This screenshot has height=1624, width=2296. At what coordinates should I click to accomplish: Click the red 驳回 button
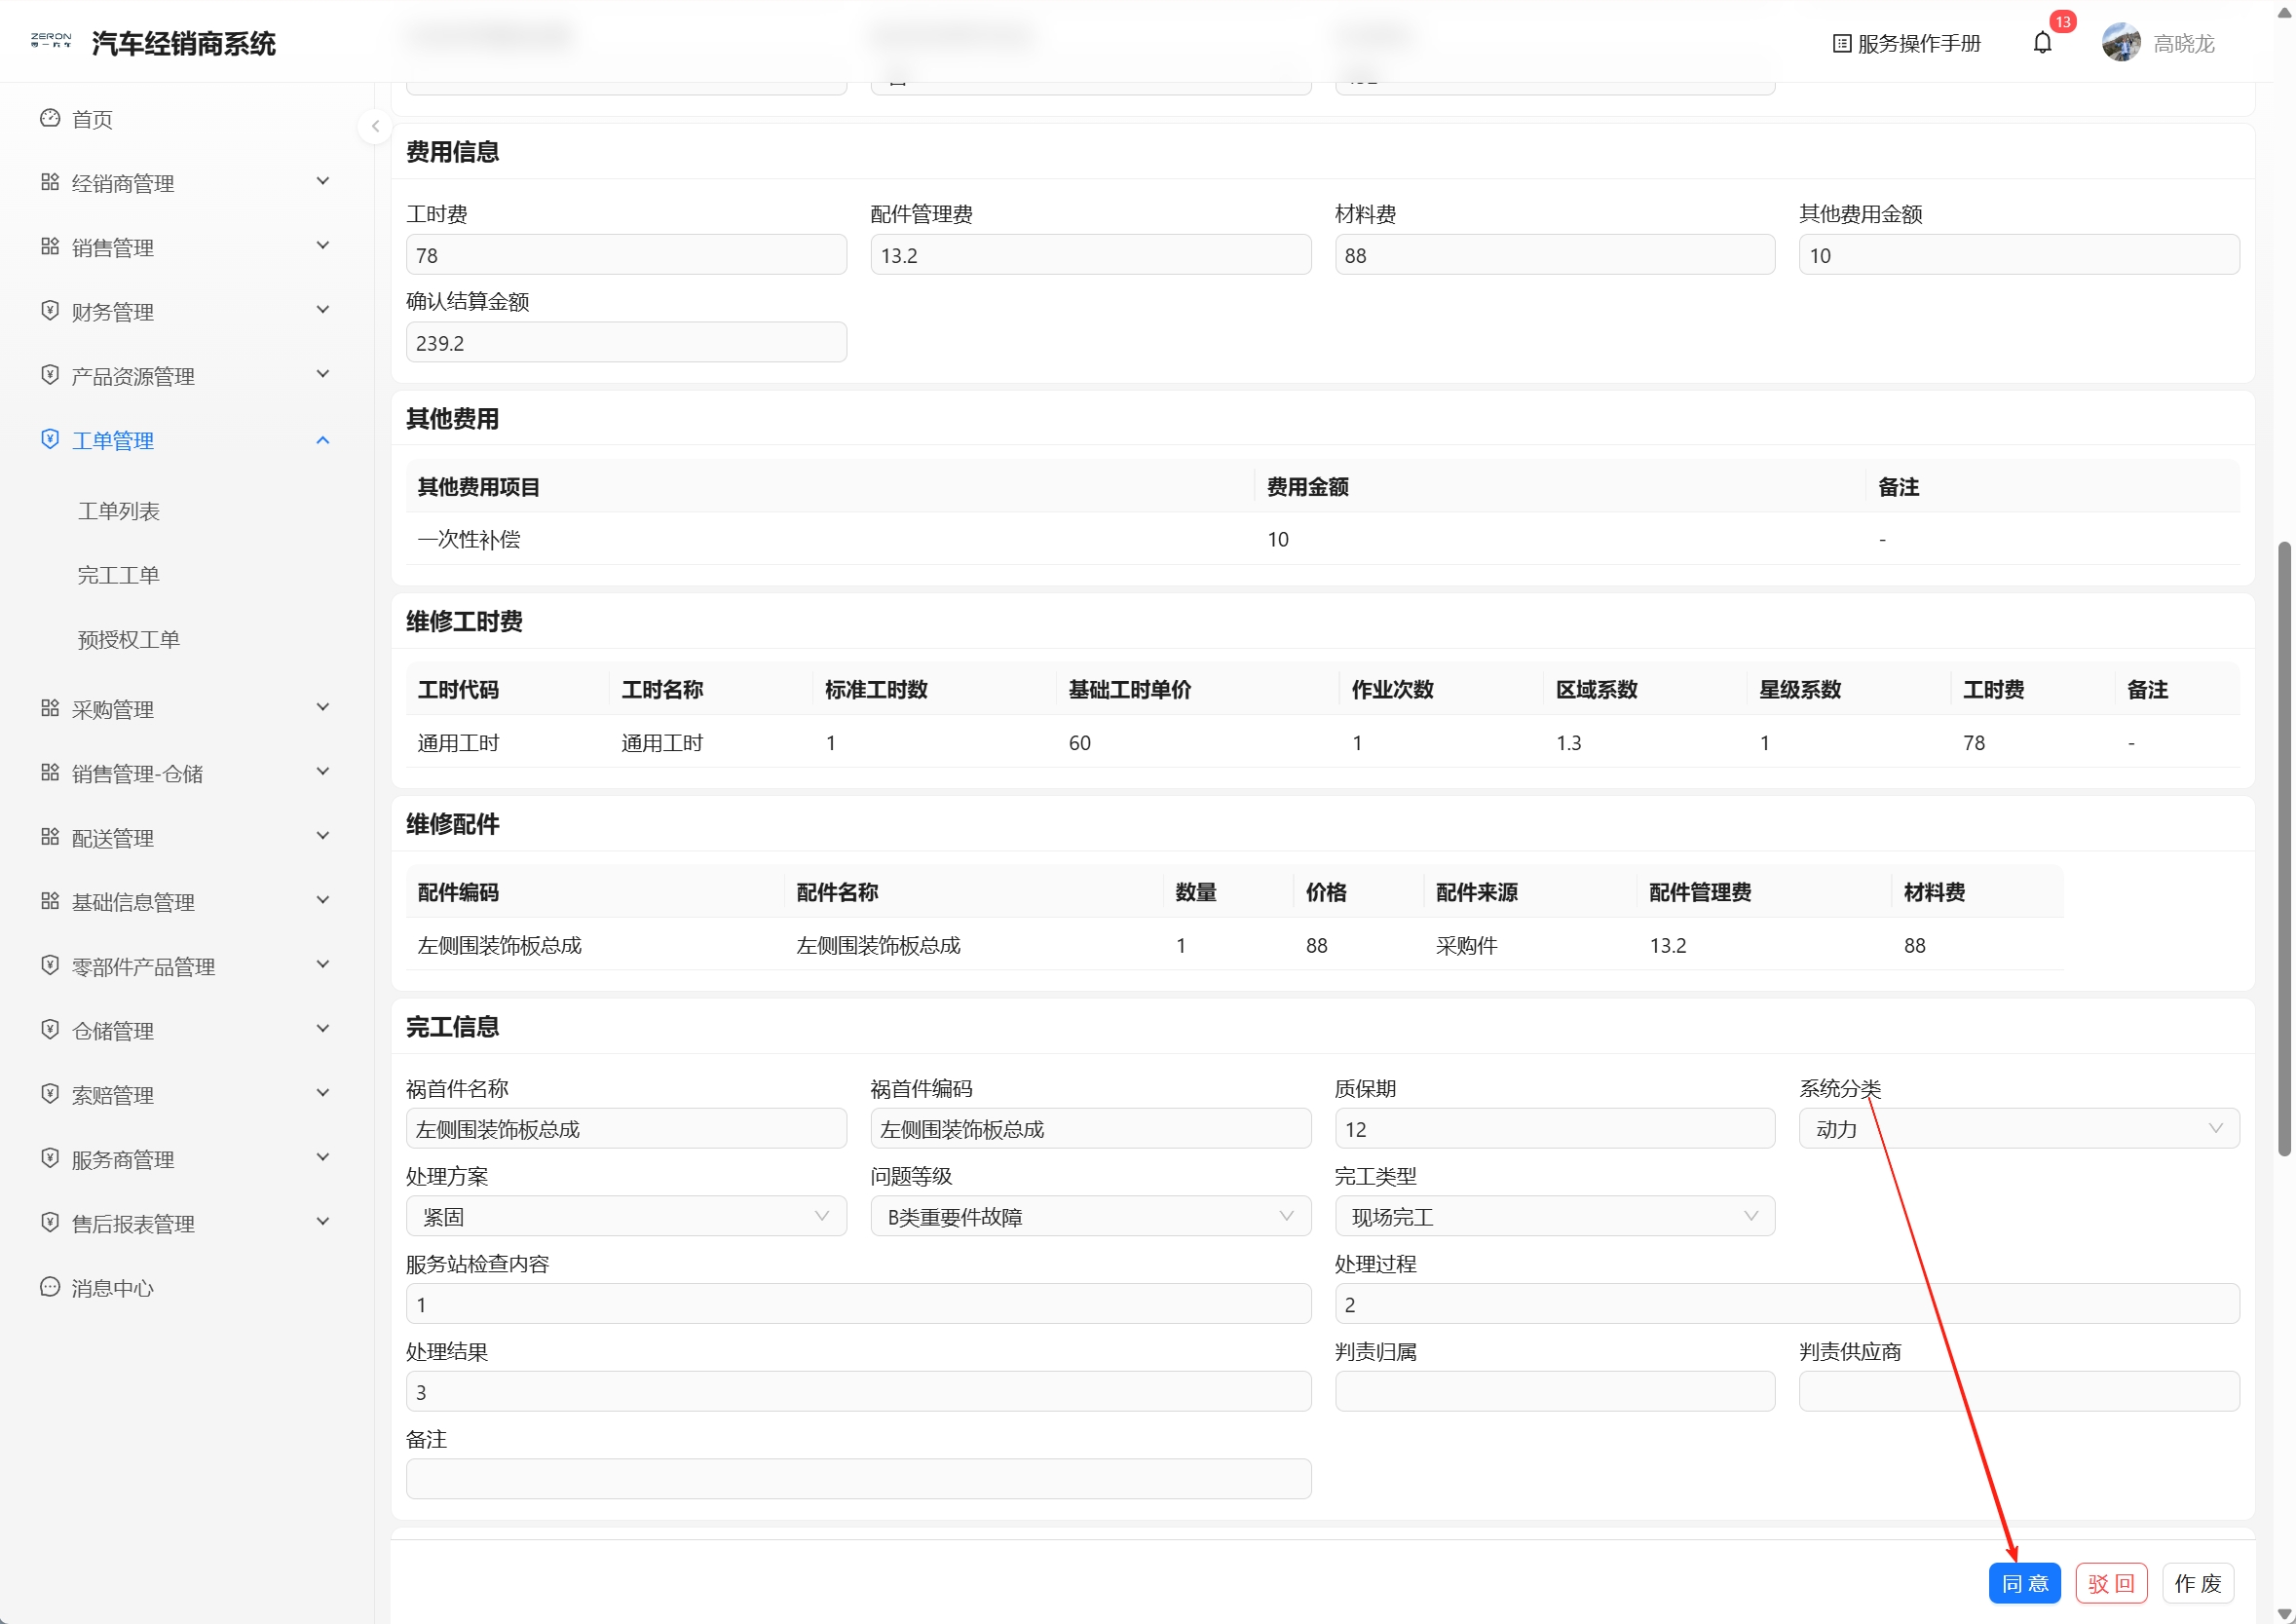click(x=2111, y=1583)
